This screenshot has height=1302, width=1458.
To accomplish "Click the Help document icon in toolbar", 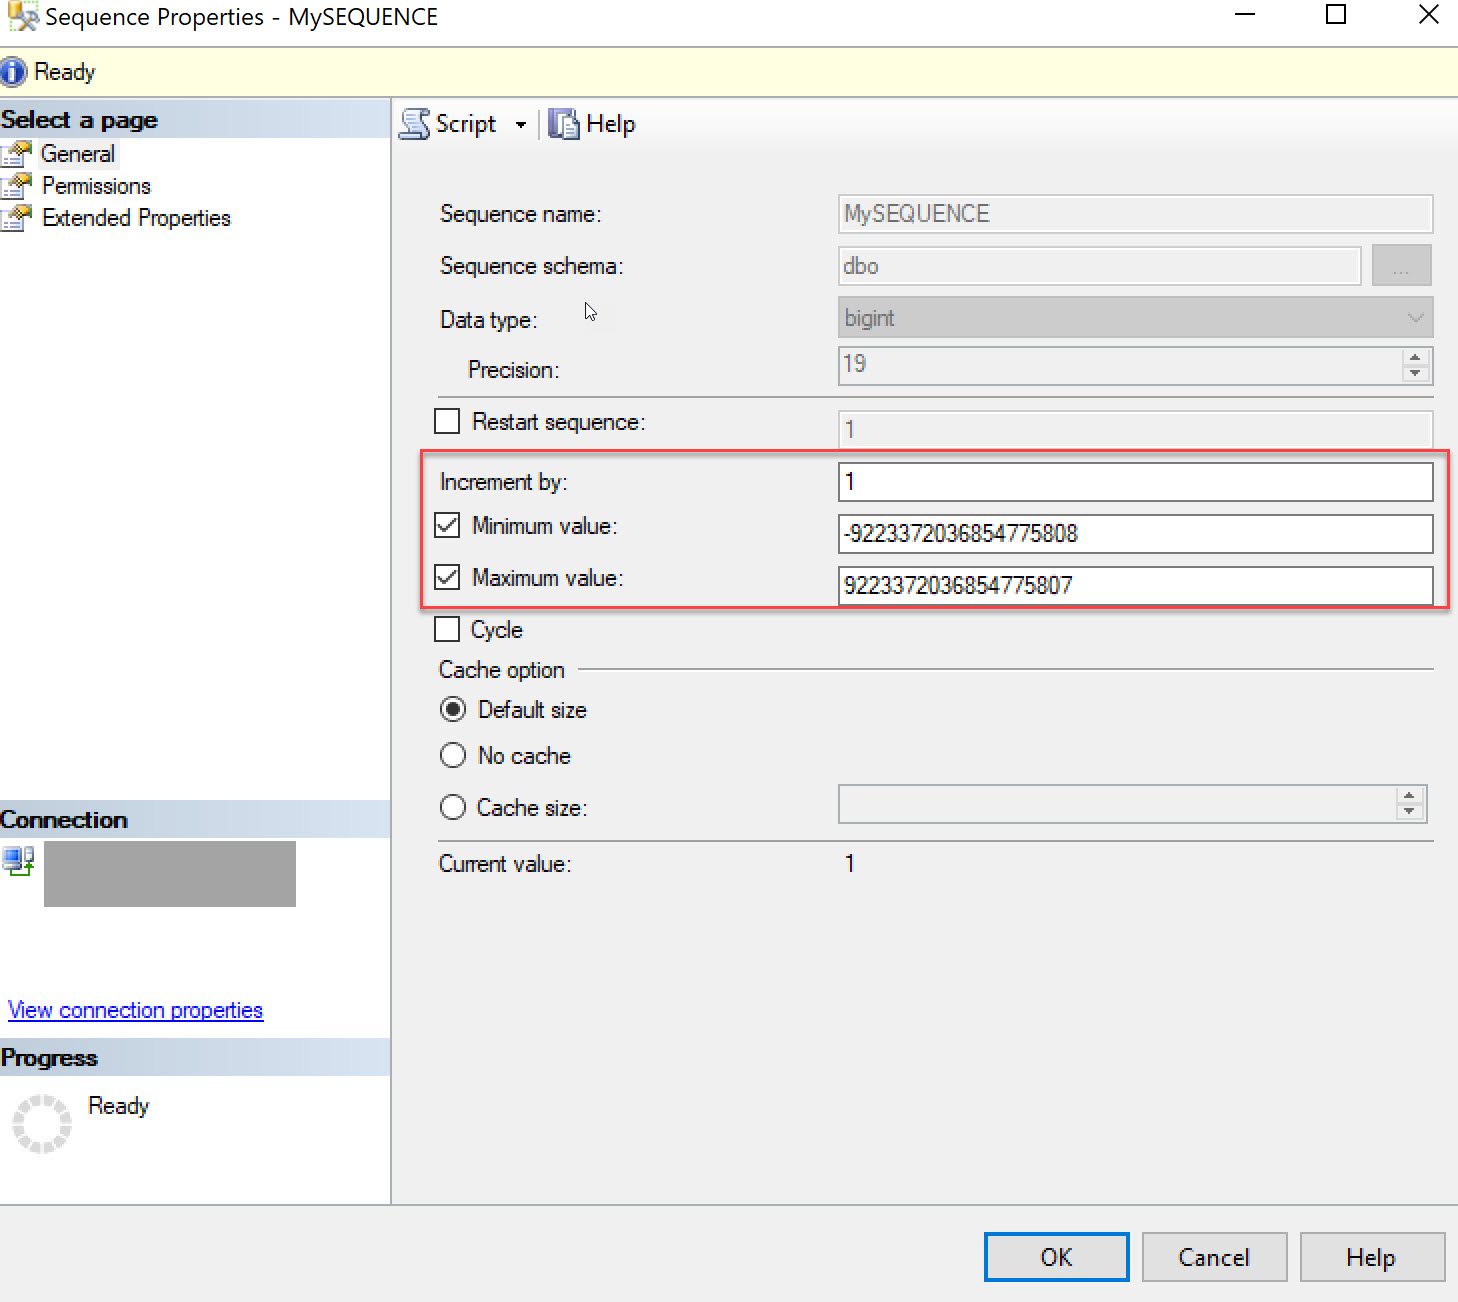I will [x=564, y=124].
